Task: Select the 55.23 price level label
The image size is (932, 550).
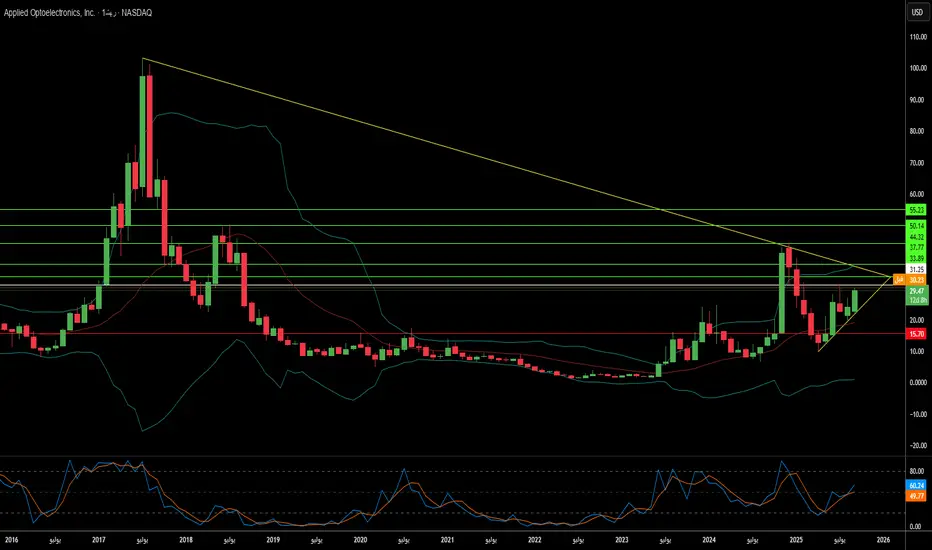Action: [917, 210]
